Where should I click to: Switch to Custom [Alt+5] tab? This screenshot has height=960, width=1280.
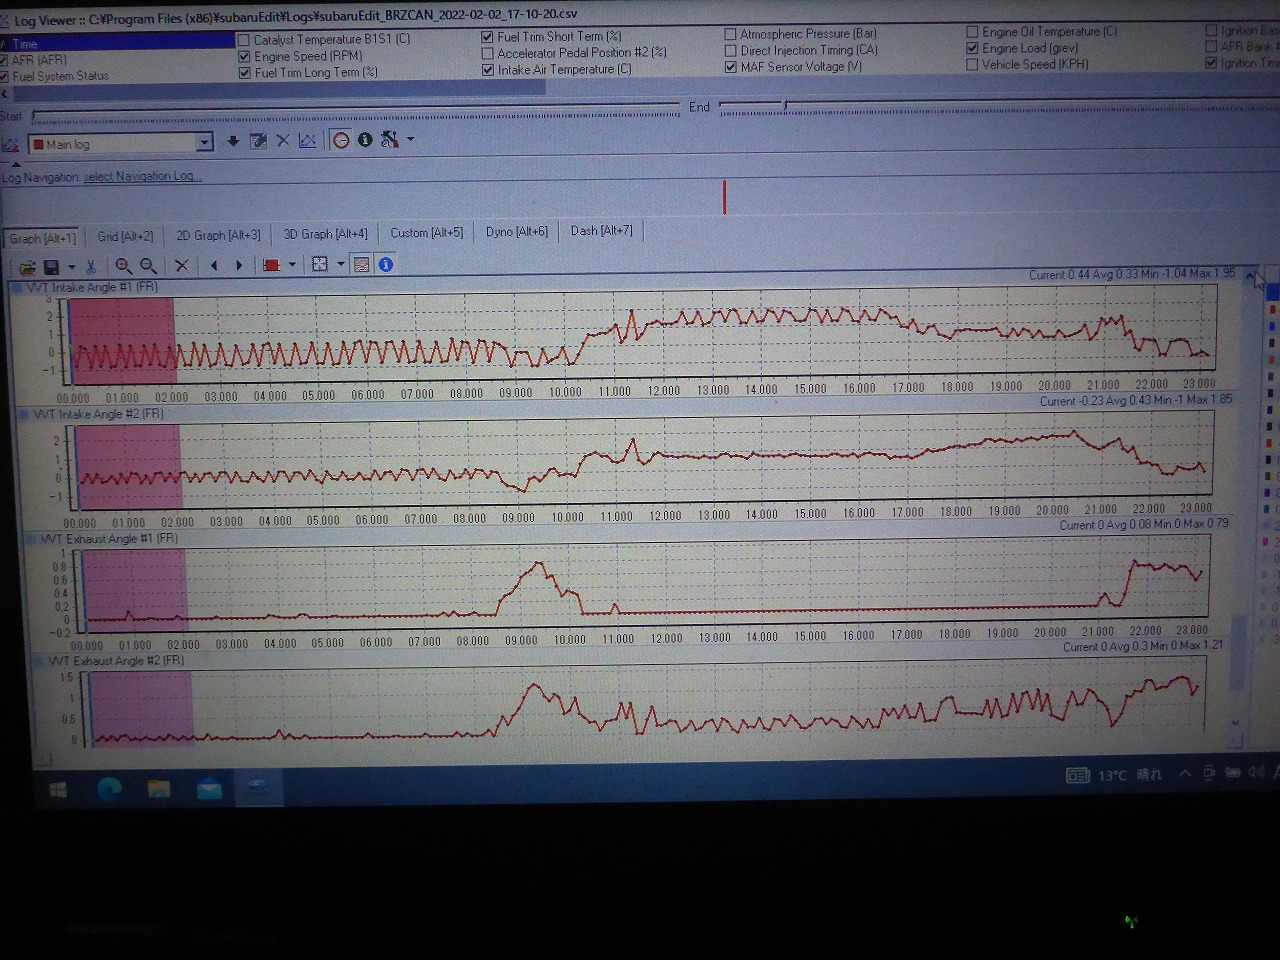pos(426,233)
